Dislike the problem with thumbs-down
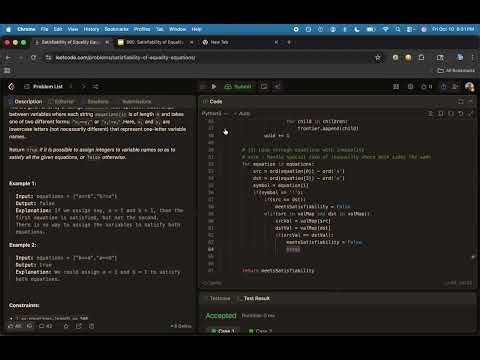This screenshot has height=360, width=480. (30, 326)
